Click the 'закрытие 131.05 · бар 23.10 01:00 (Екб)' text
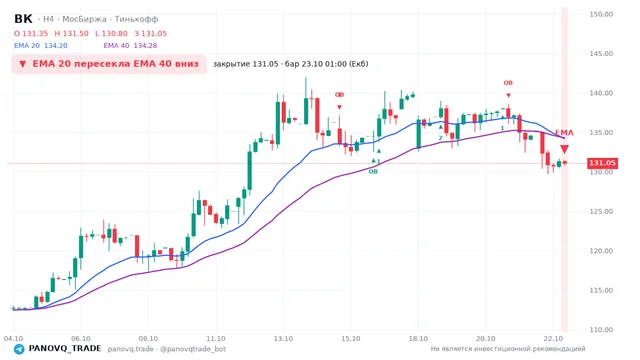The image size is (640, 360). (x=291, y=64)
